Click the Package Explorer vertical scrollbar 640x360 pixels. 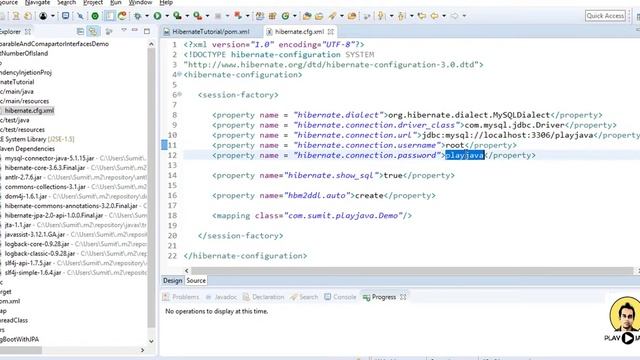point(151,188)
